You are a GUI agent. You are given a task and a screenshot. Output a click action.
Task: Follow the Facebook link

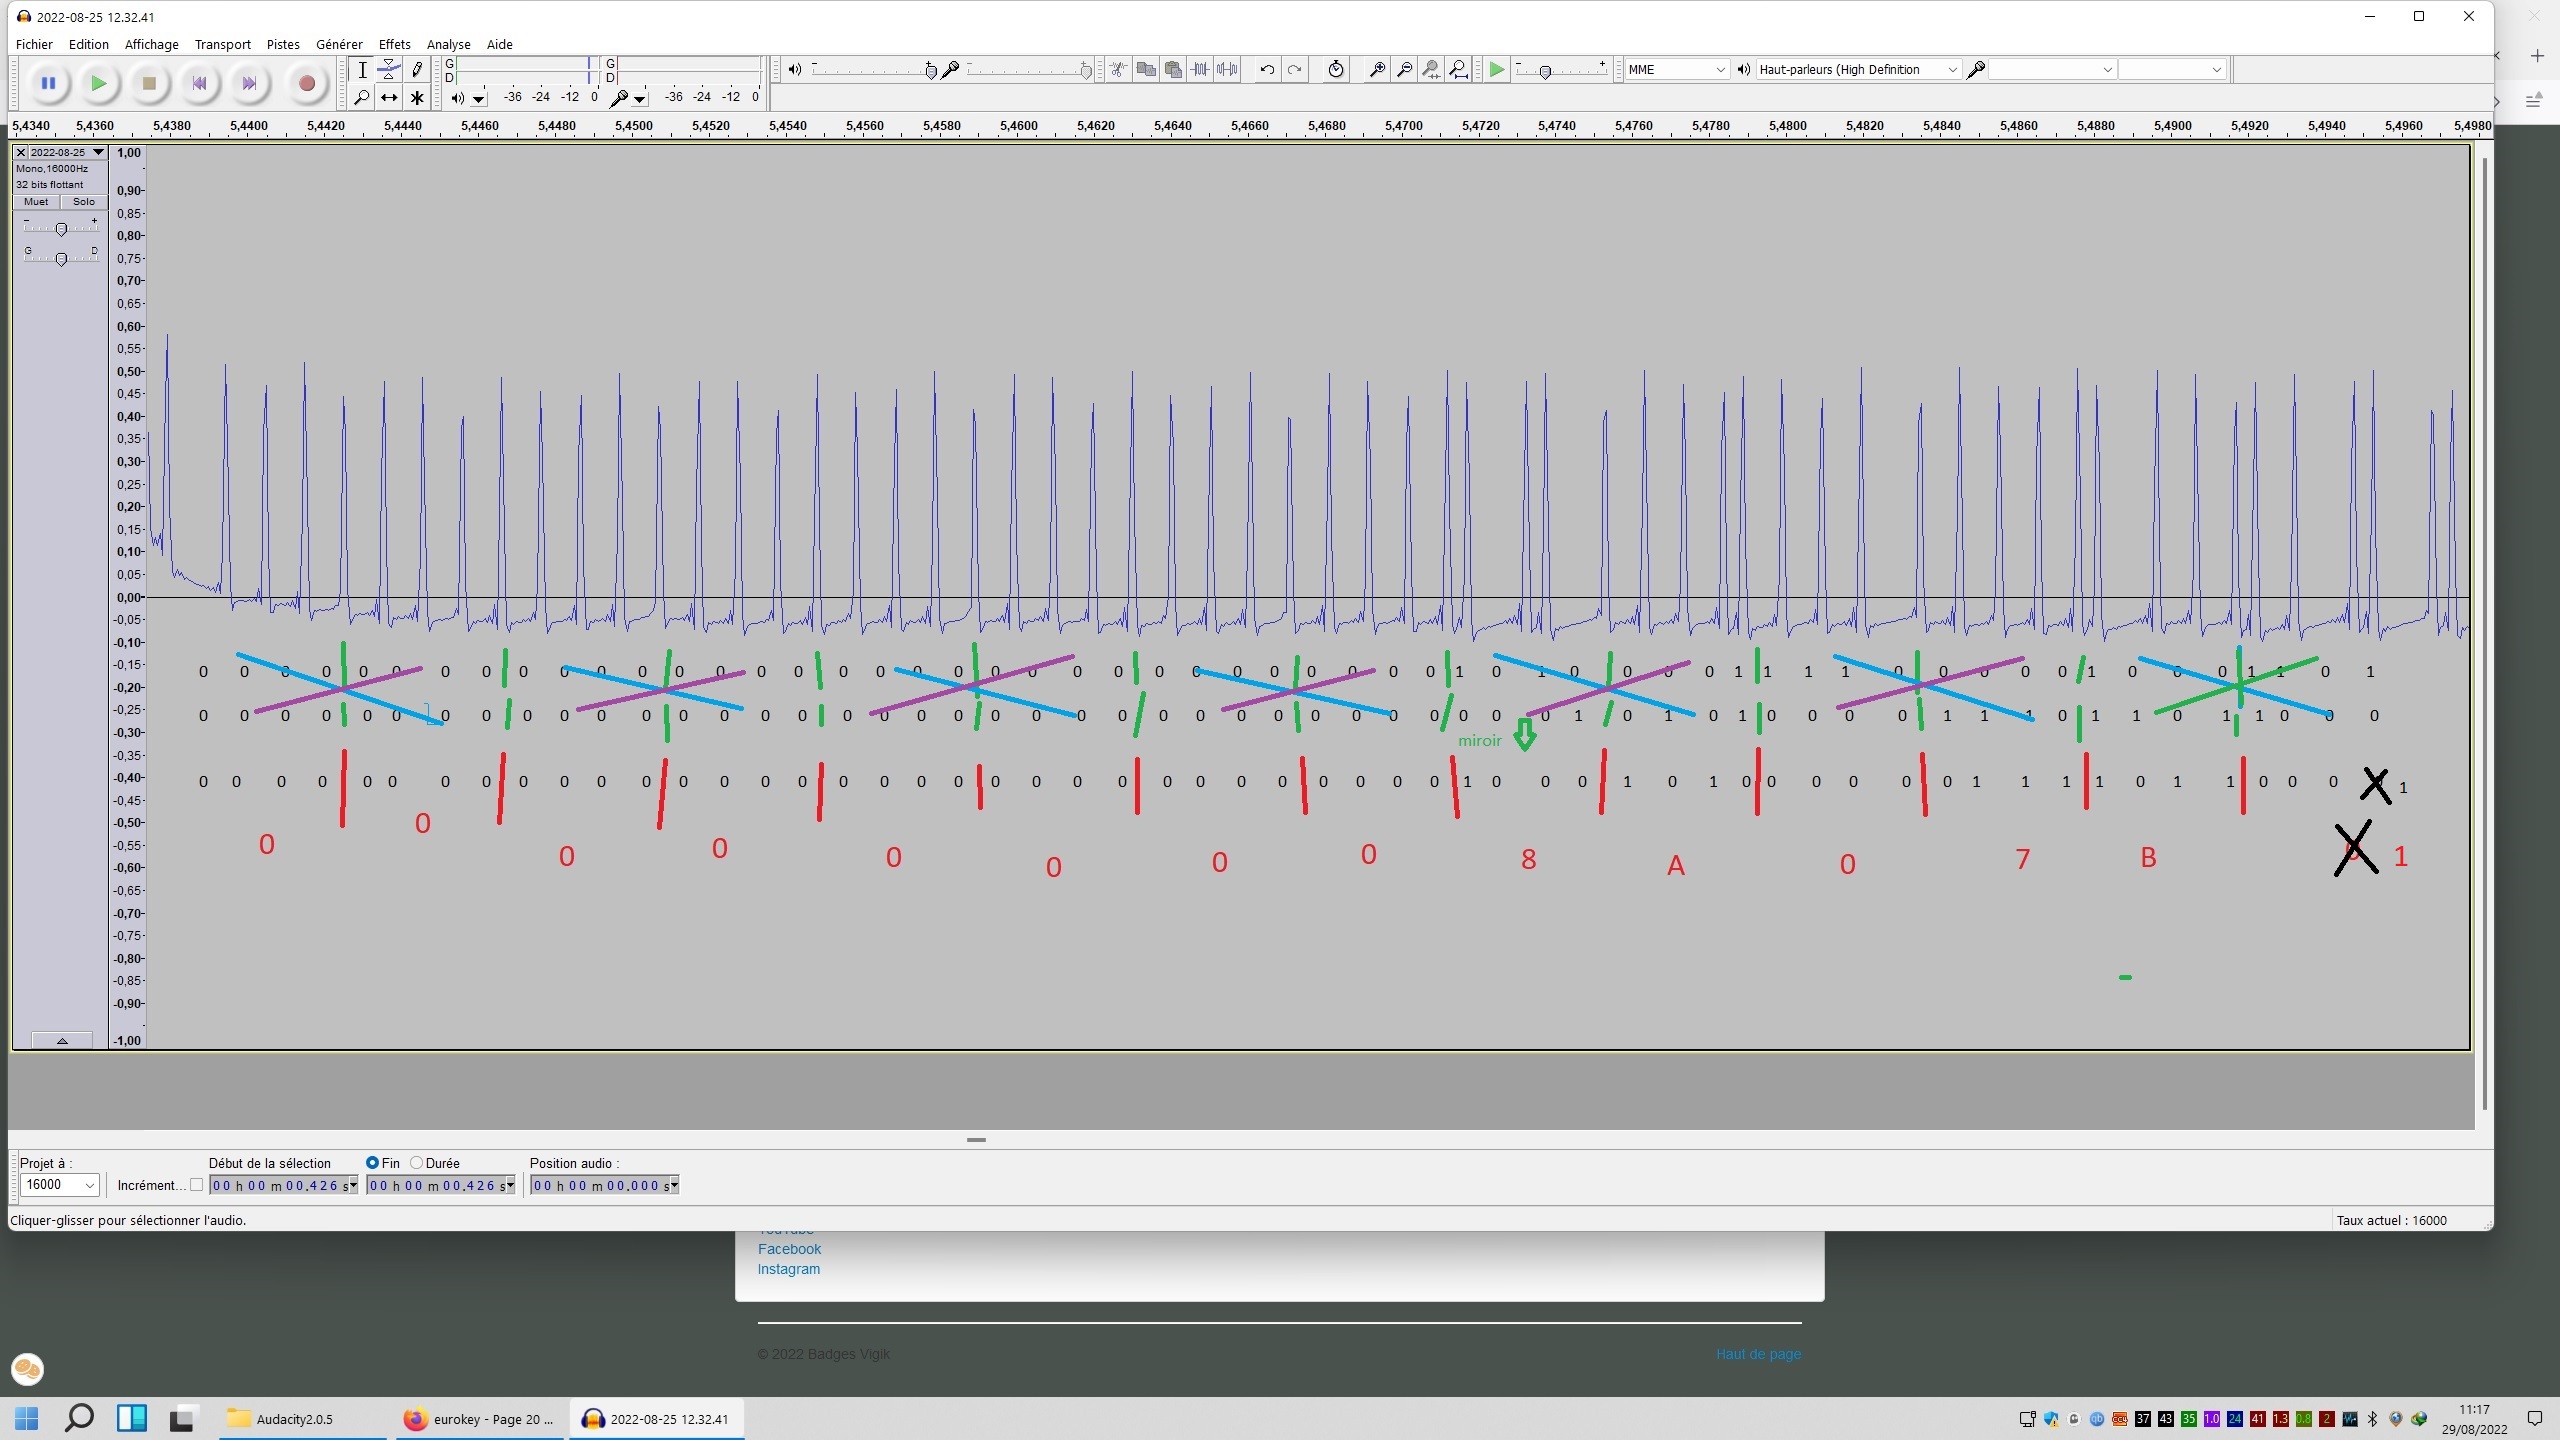789,1249
